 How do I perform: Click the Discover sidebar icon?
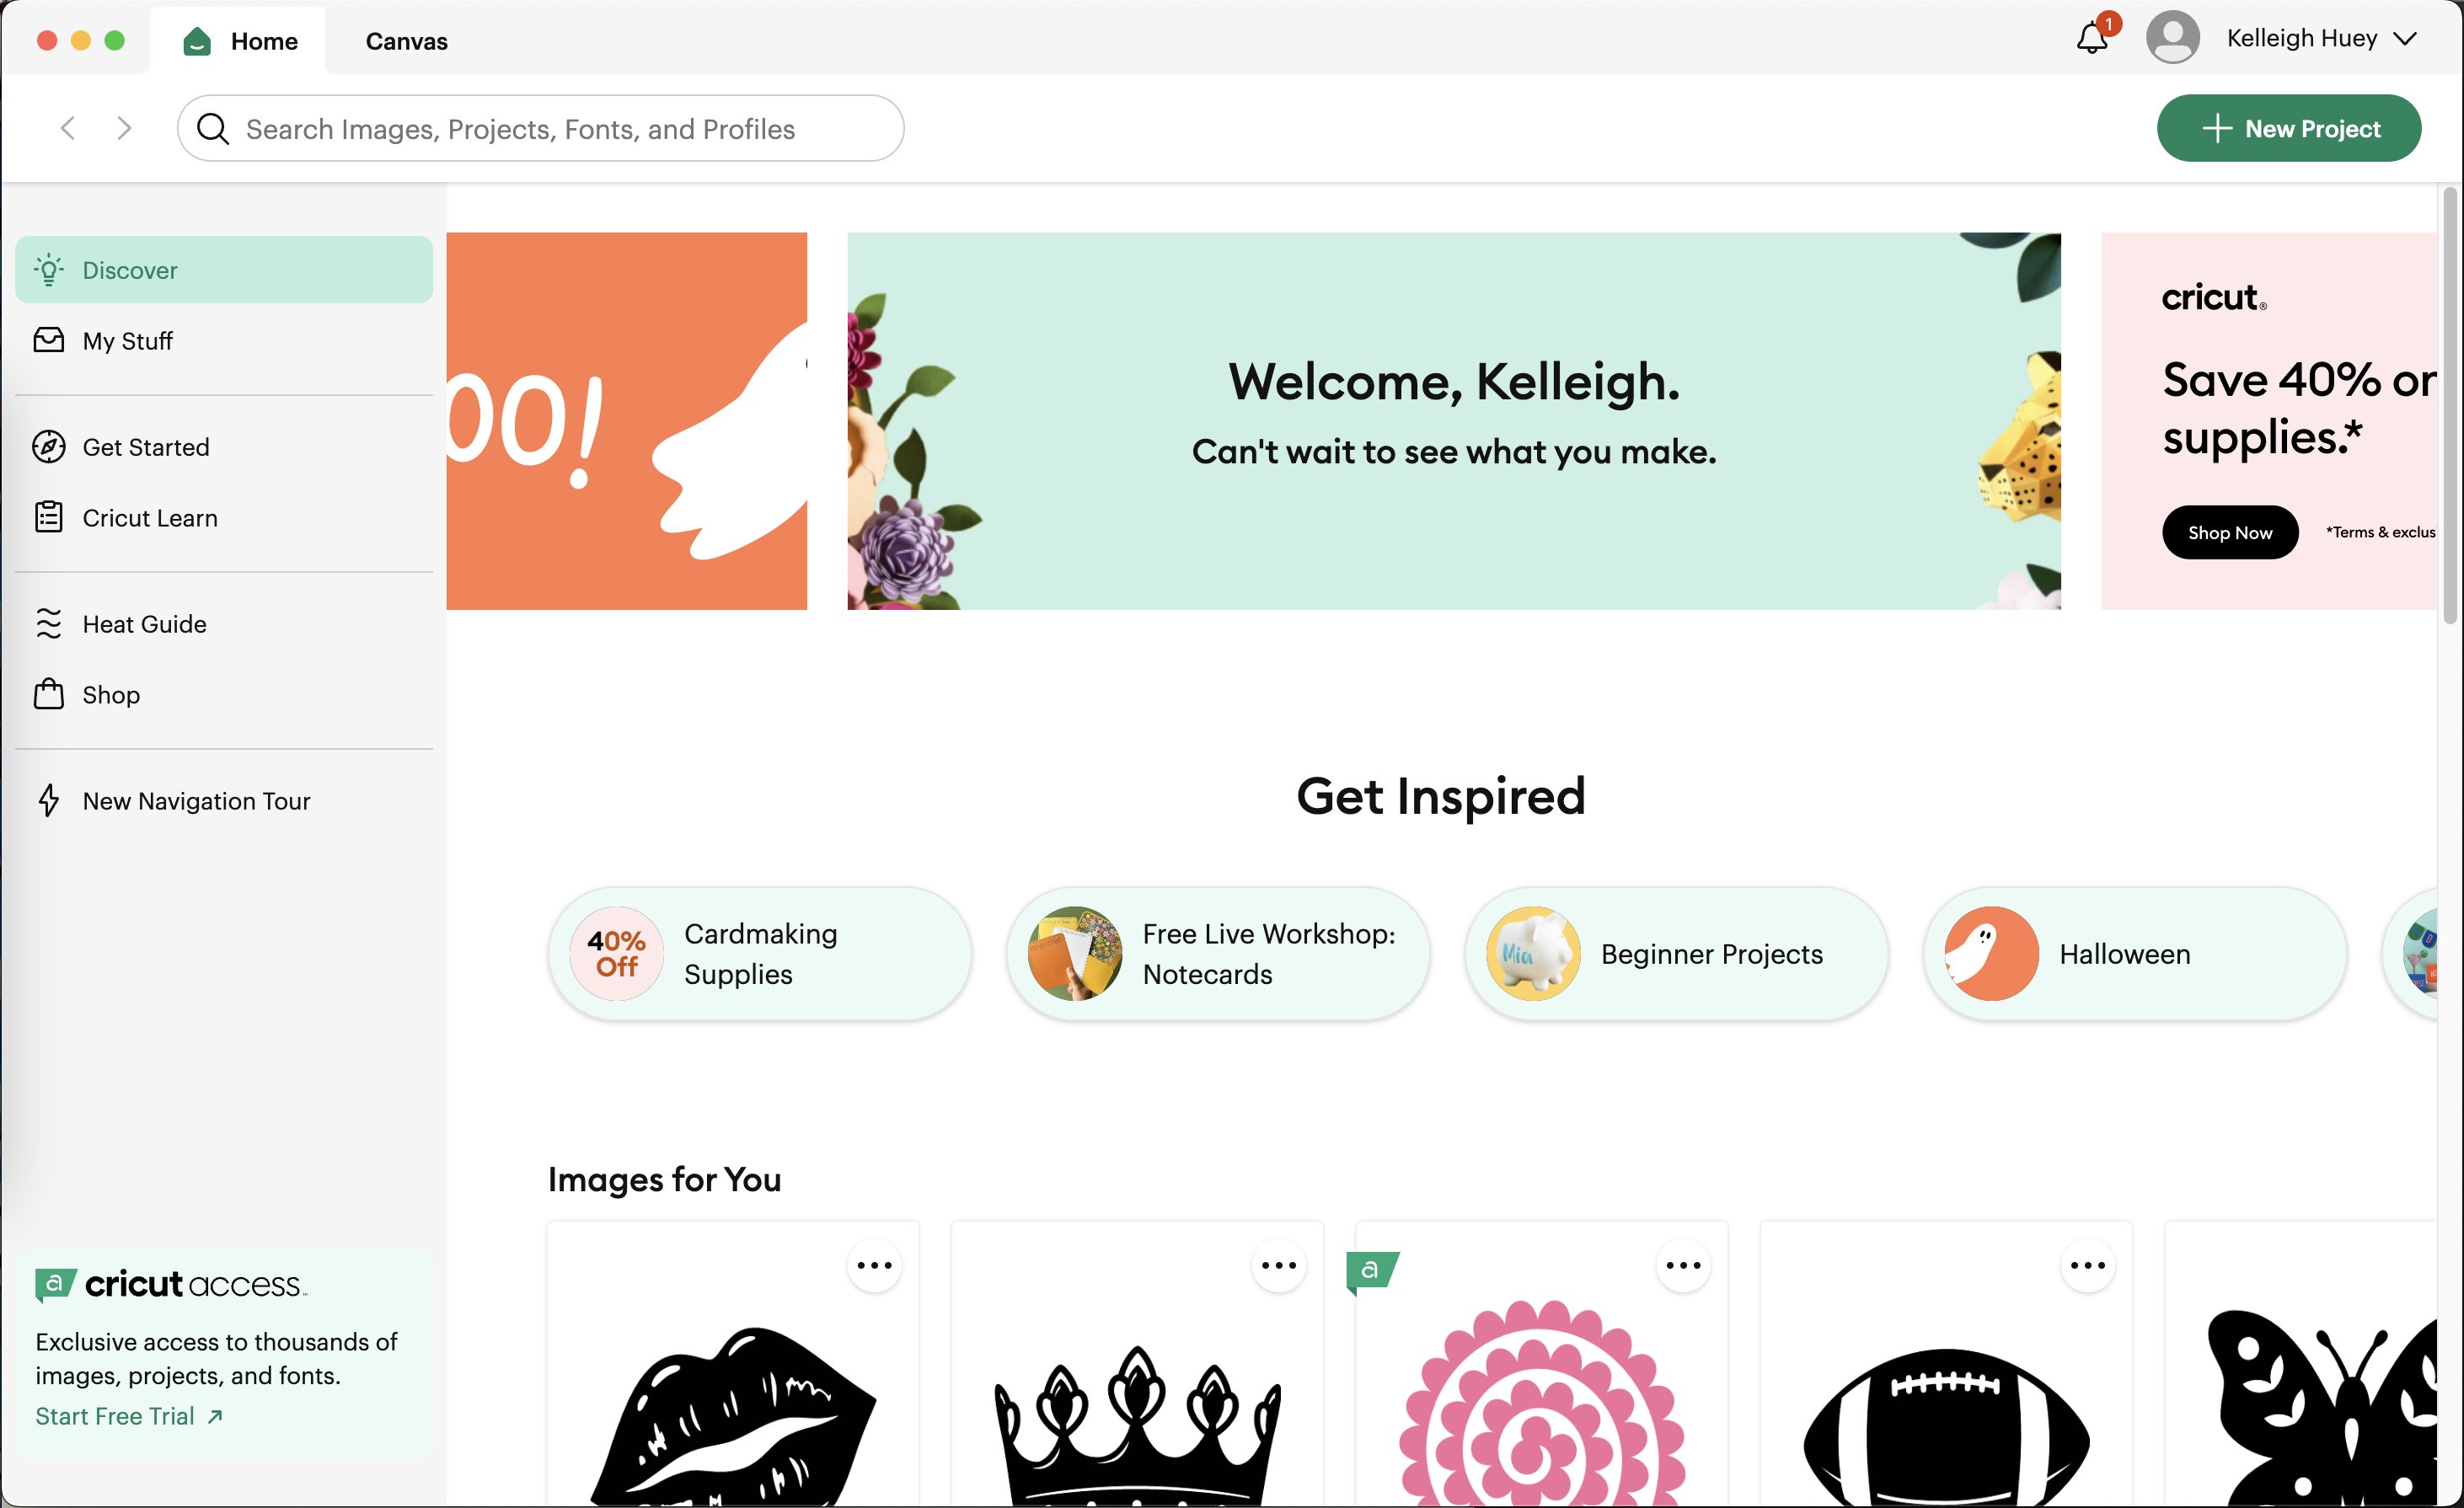click(47, 270)
